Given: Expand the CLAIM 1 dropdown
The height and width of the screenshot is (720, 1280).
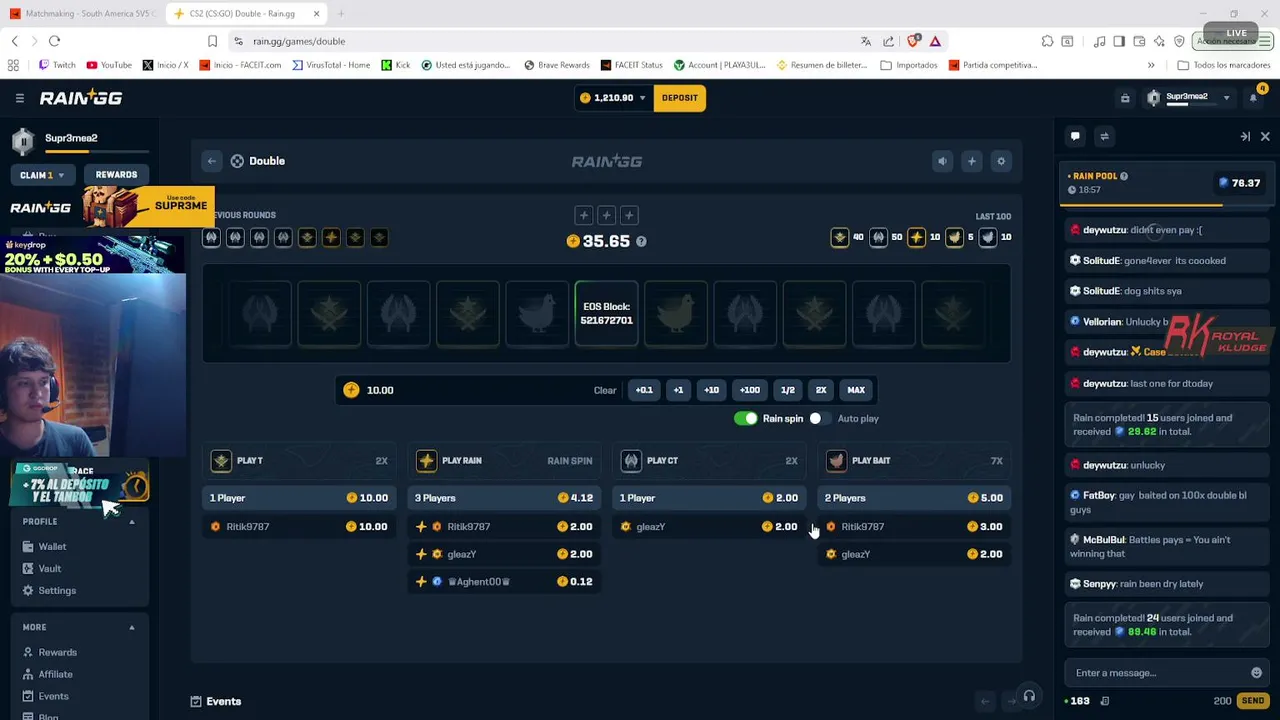Looking at the screenshot, I should (x=42, y=175).
